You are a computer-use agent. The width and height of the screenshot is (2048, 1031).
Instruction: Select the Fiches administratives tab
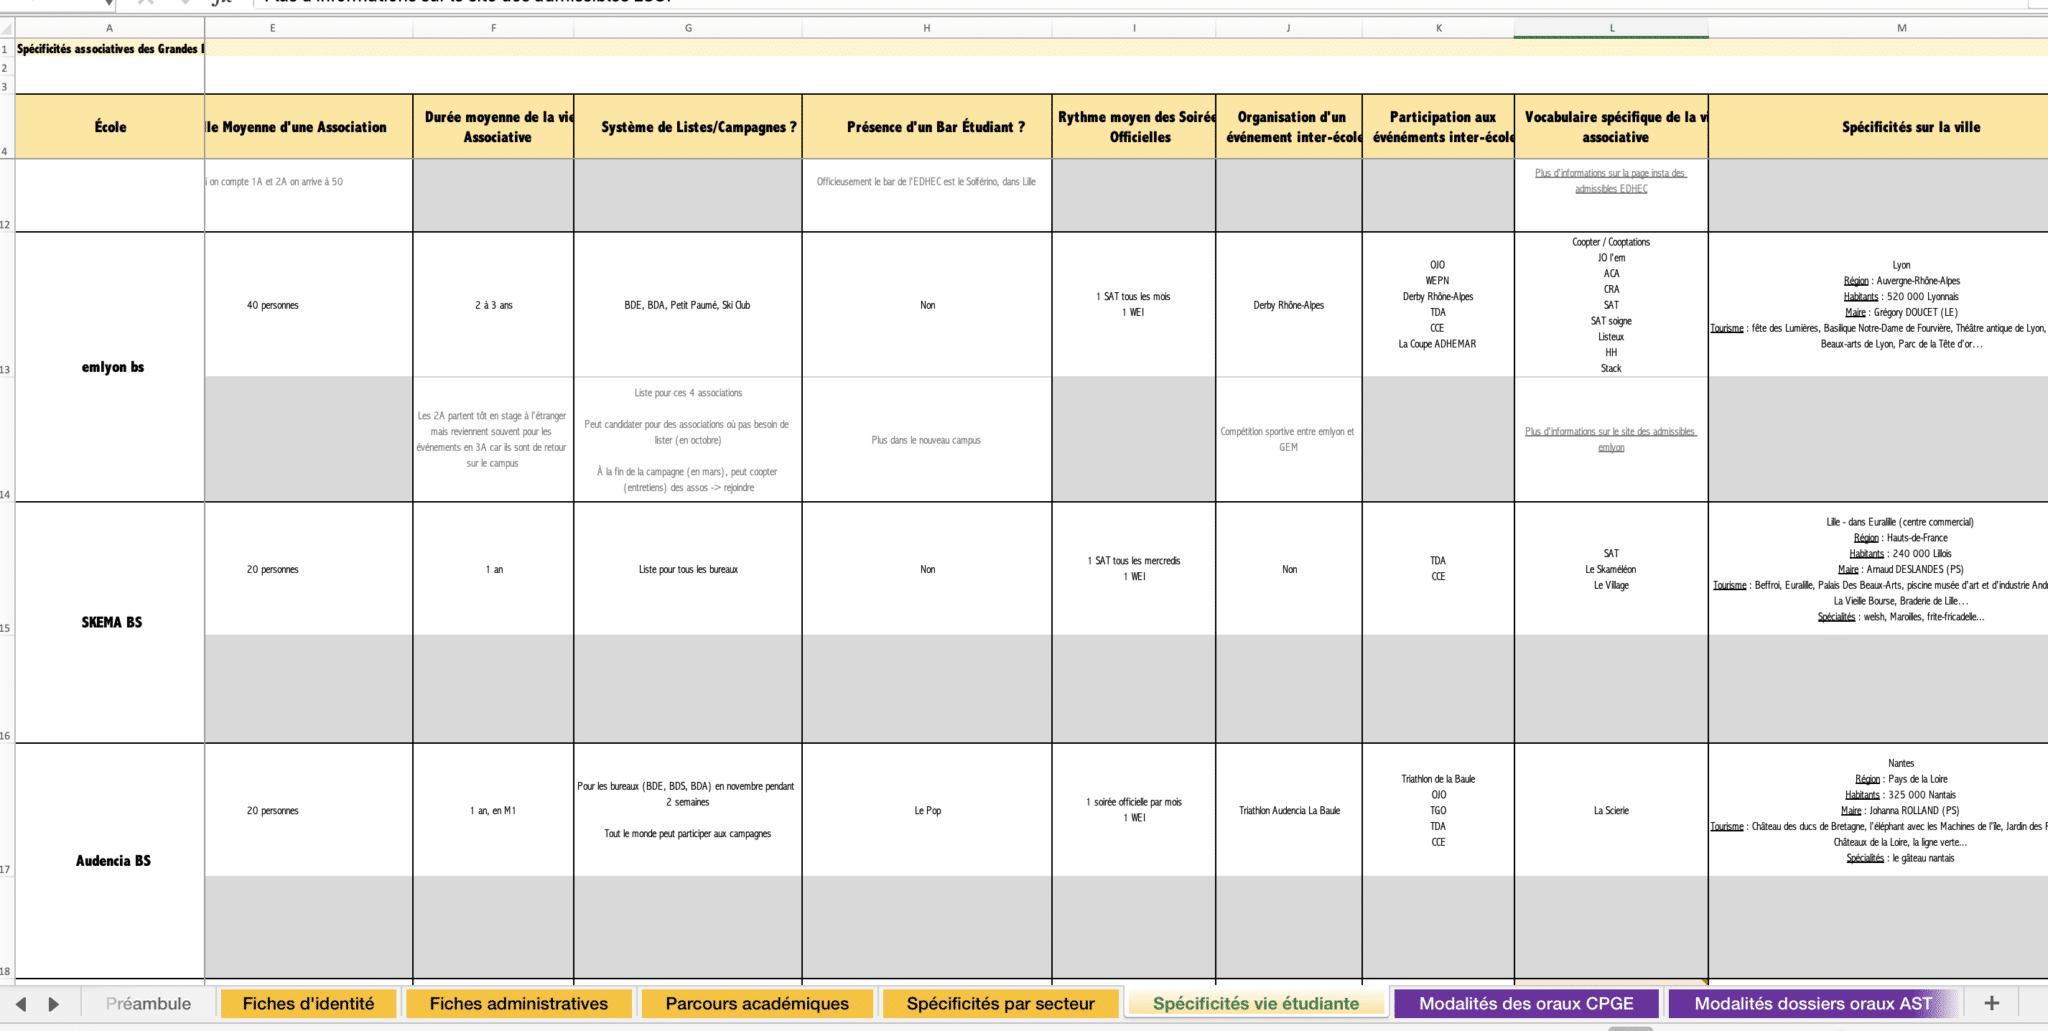[x=518, y=1003]
